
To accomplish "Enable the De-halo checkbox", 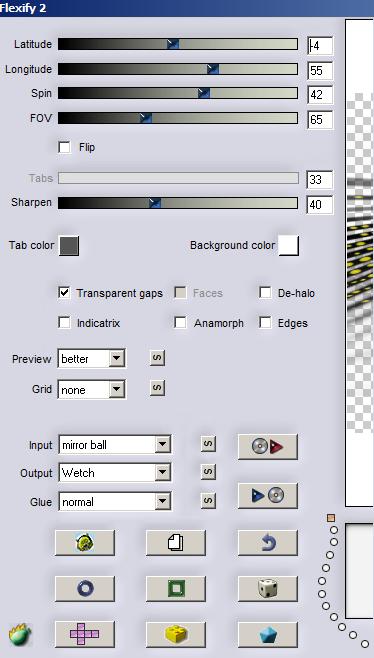I will coord(265,292).
